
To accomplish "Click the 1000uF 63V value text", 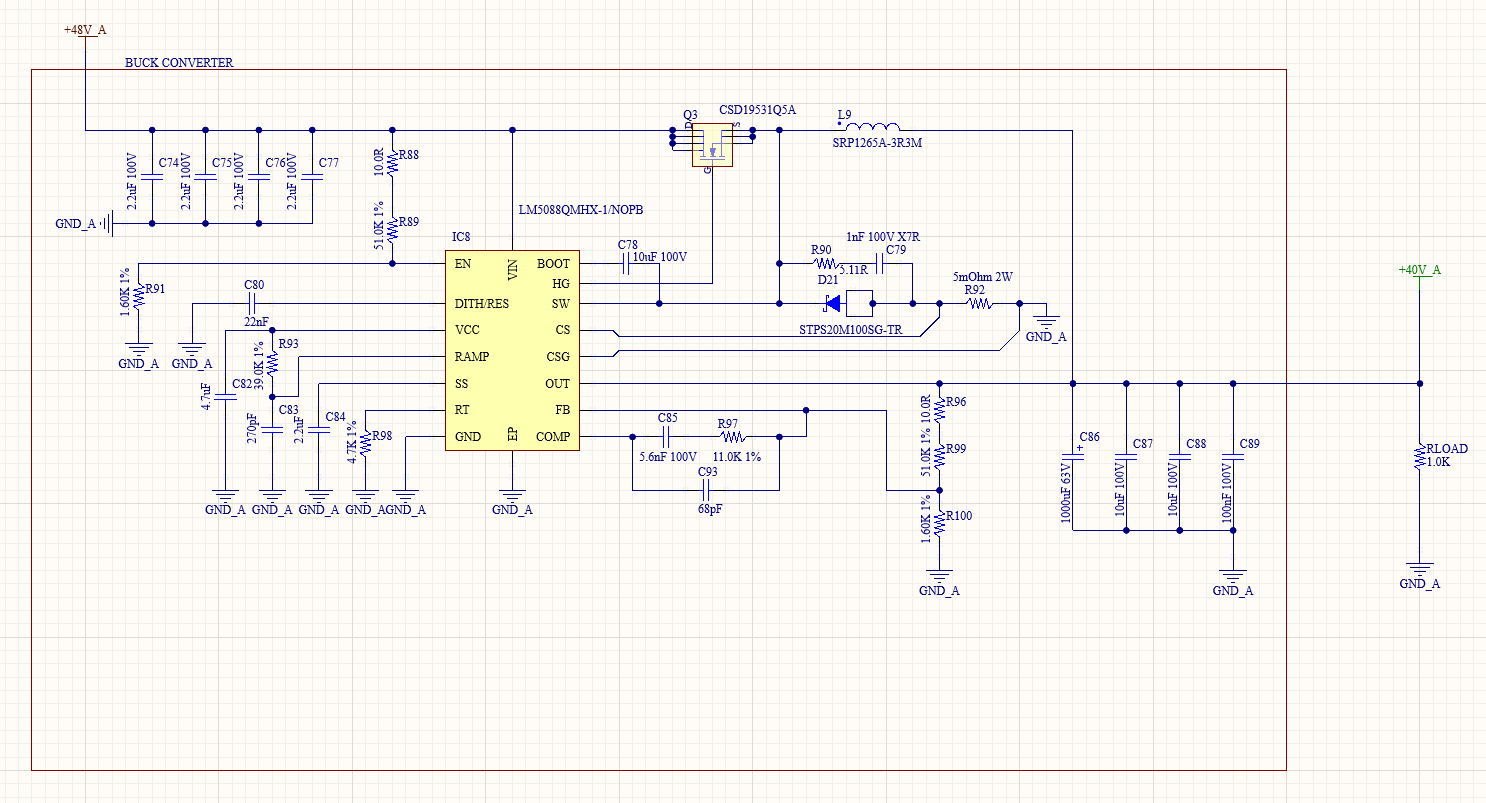I will [1066, 492].
